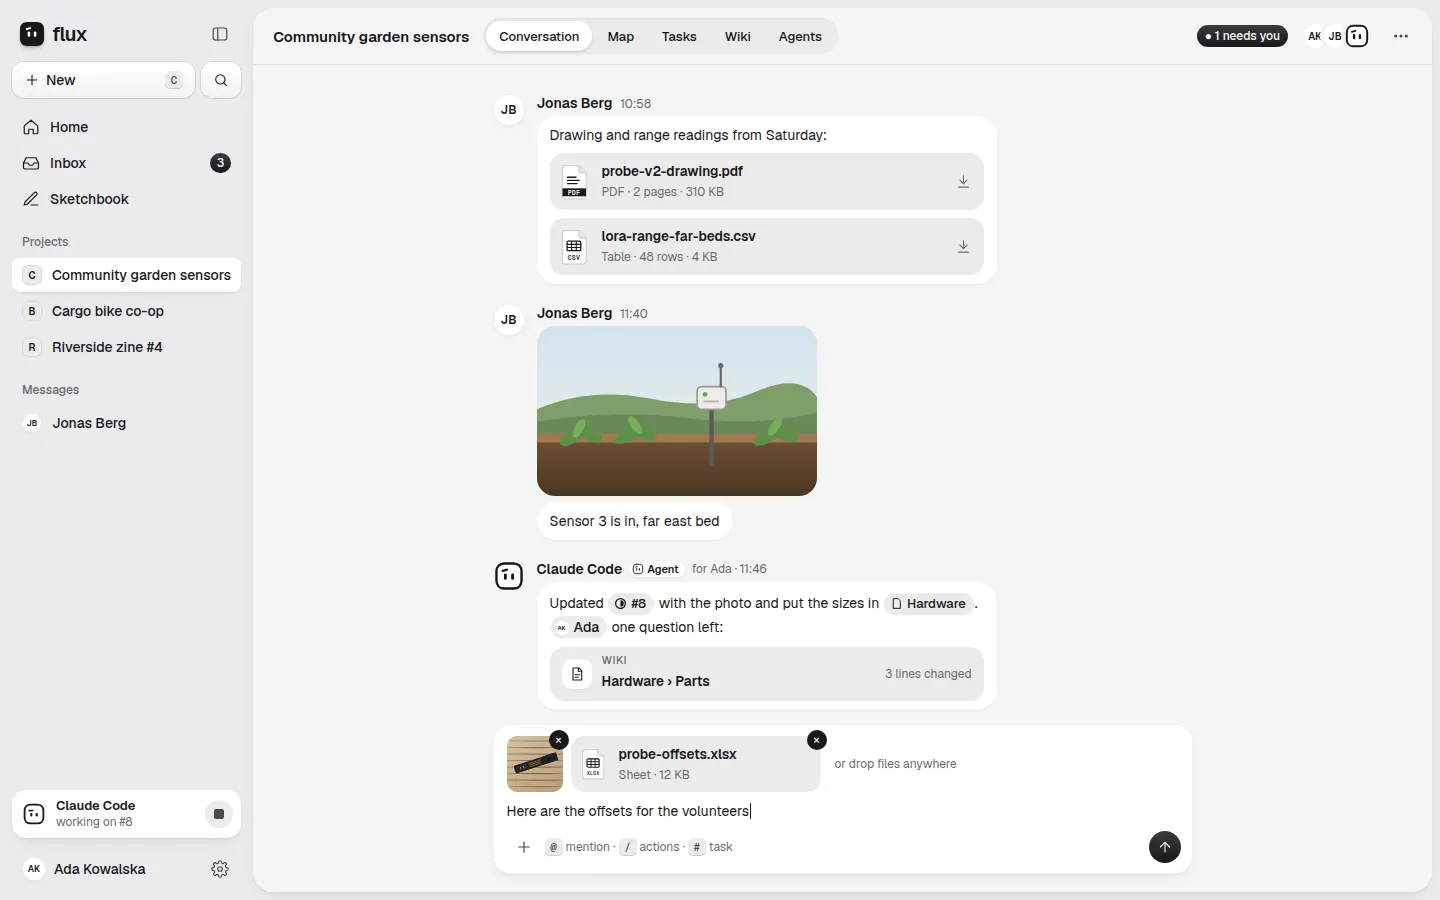Click the '@ mention' shortcut hint
Screen dimensions: 1440x900
577,847
